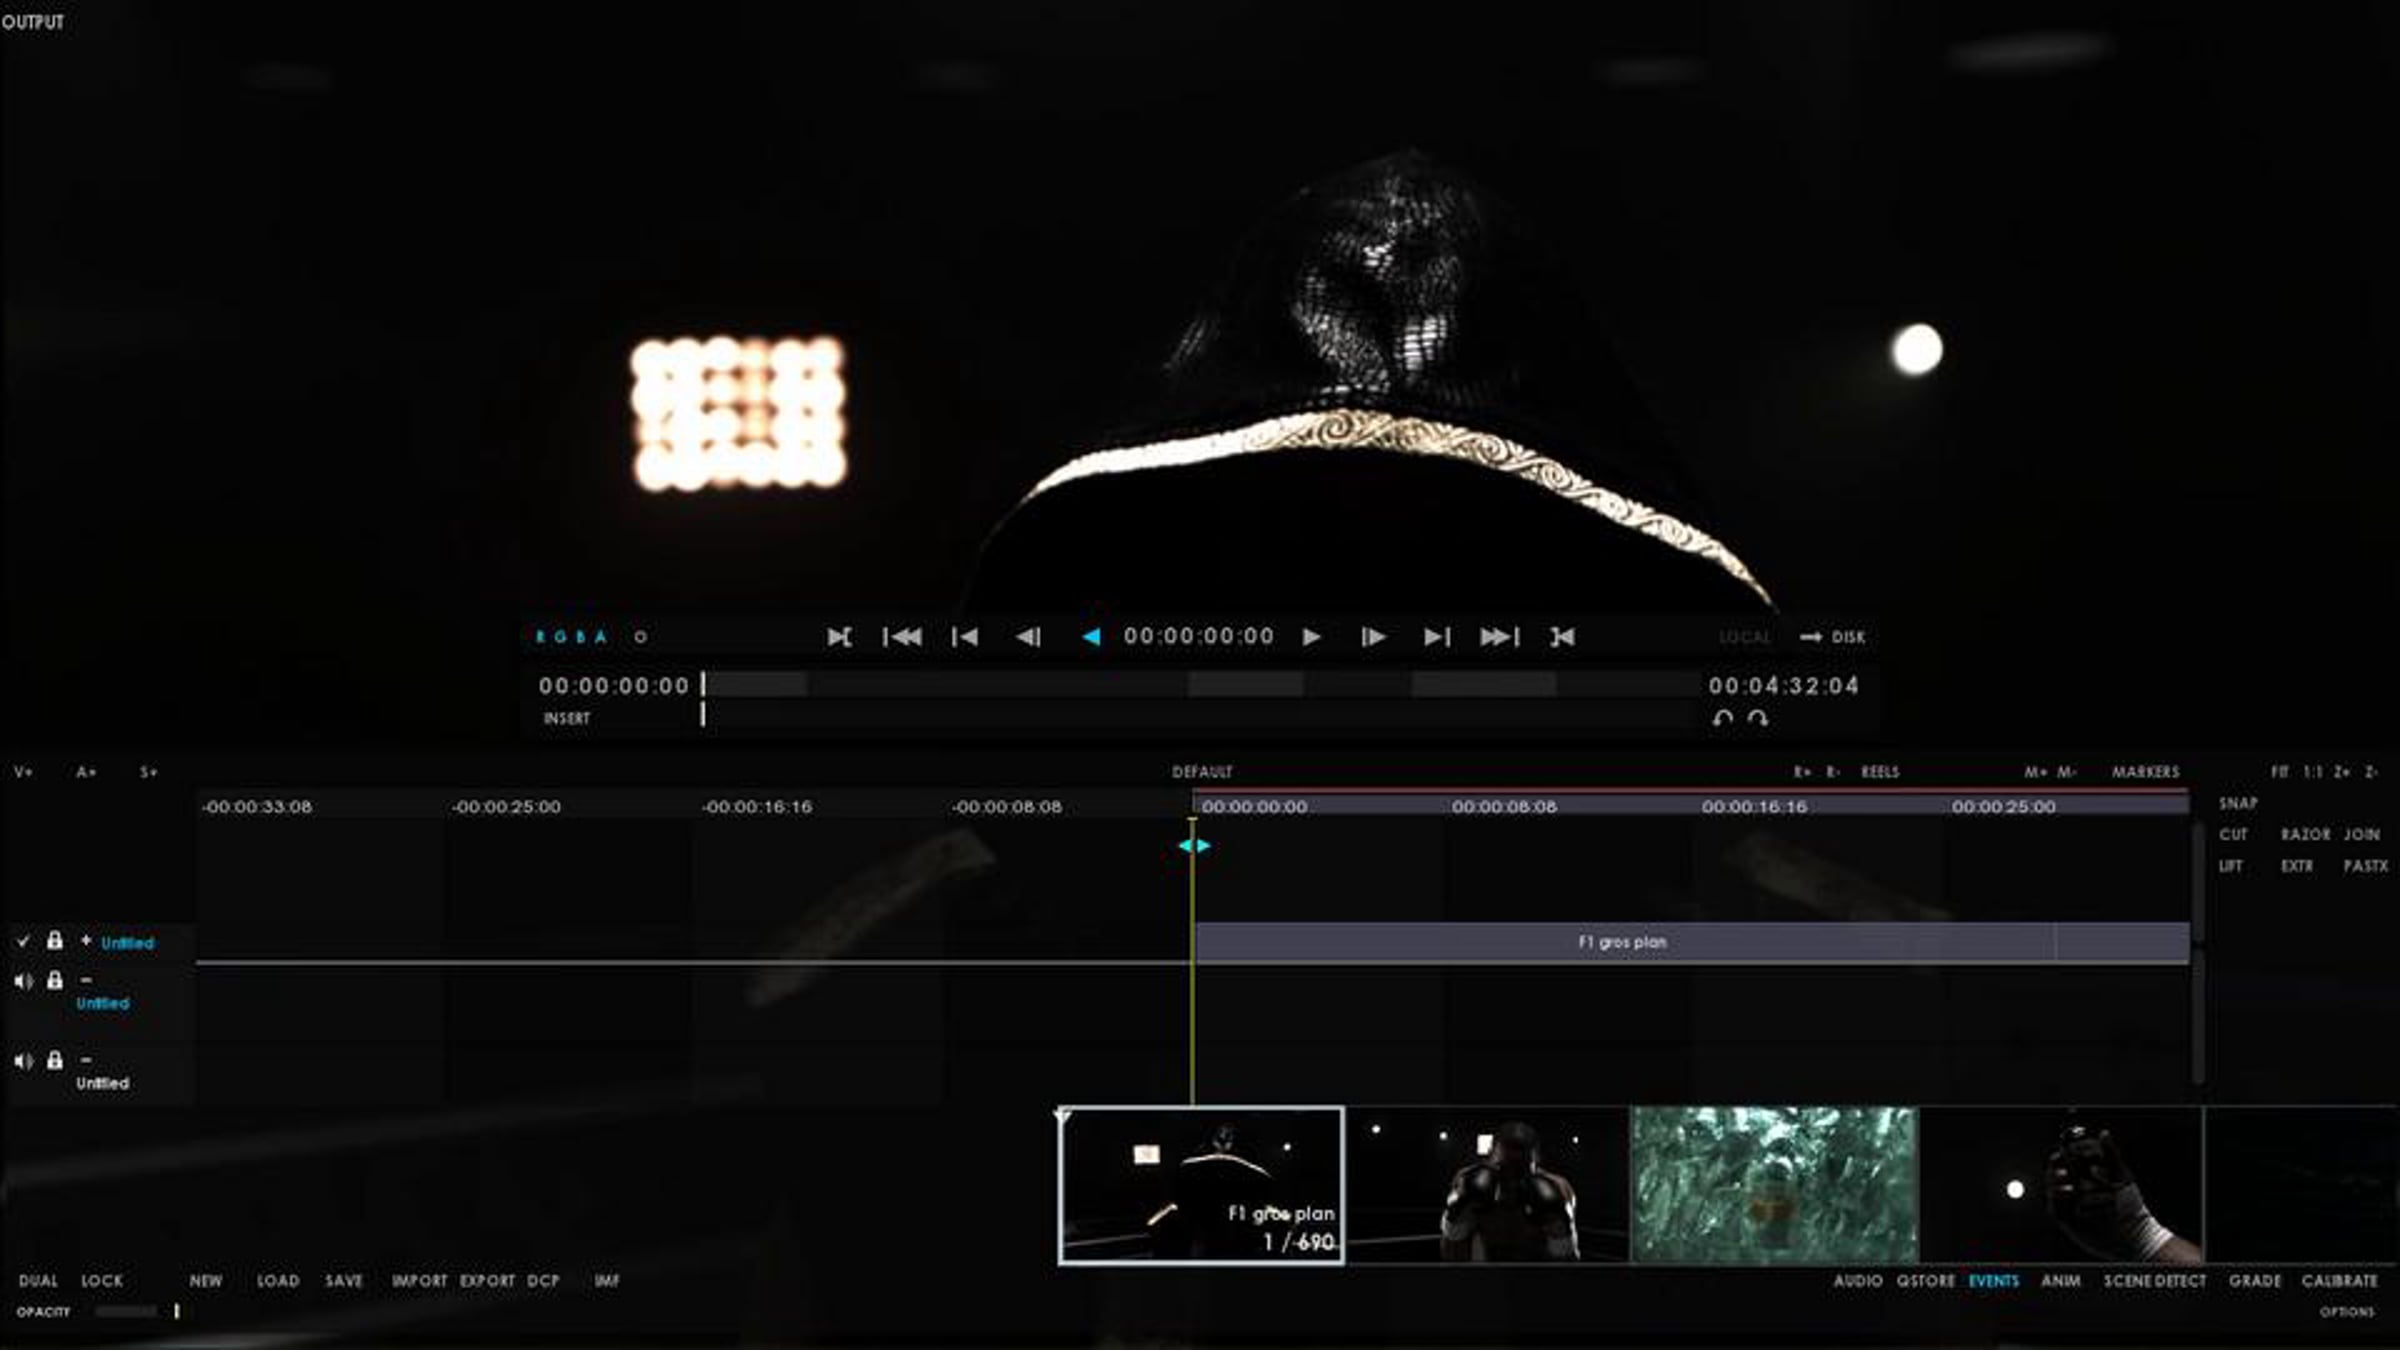Open the EVENTS tab
Screen dimensions: 2400x1350
click(1993, 1281)
